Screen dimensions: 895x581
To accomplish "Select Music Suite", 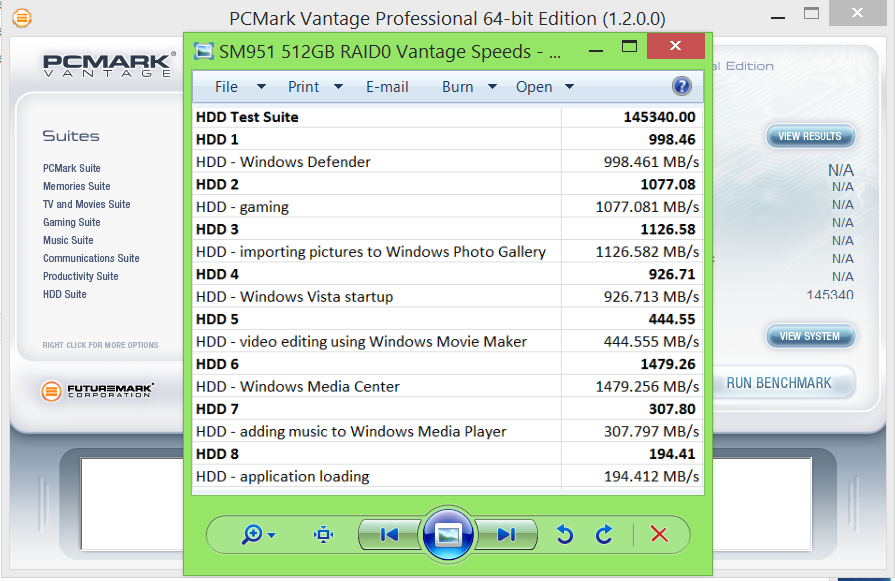I will pos(68,240).
